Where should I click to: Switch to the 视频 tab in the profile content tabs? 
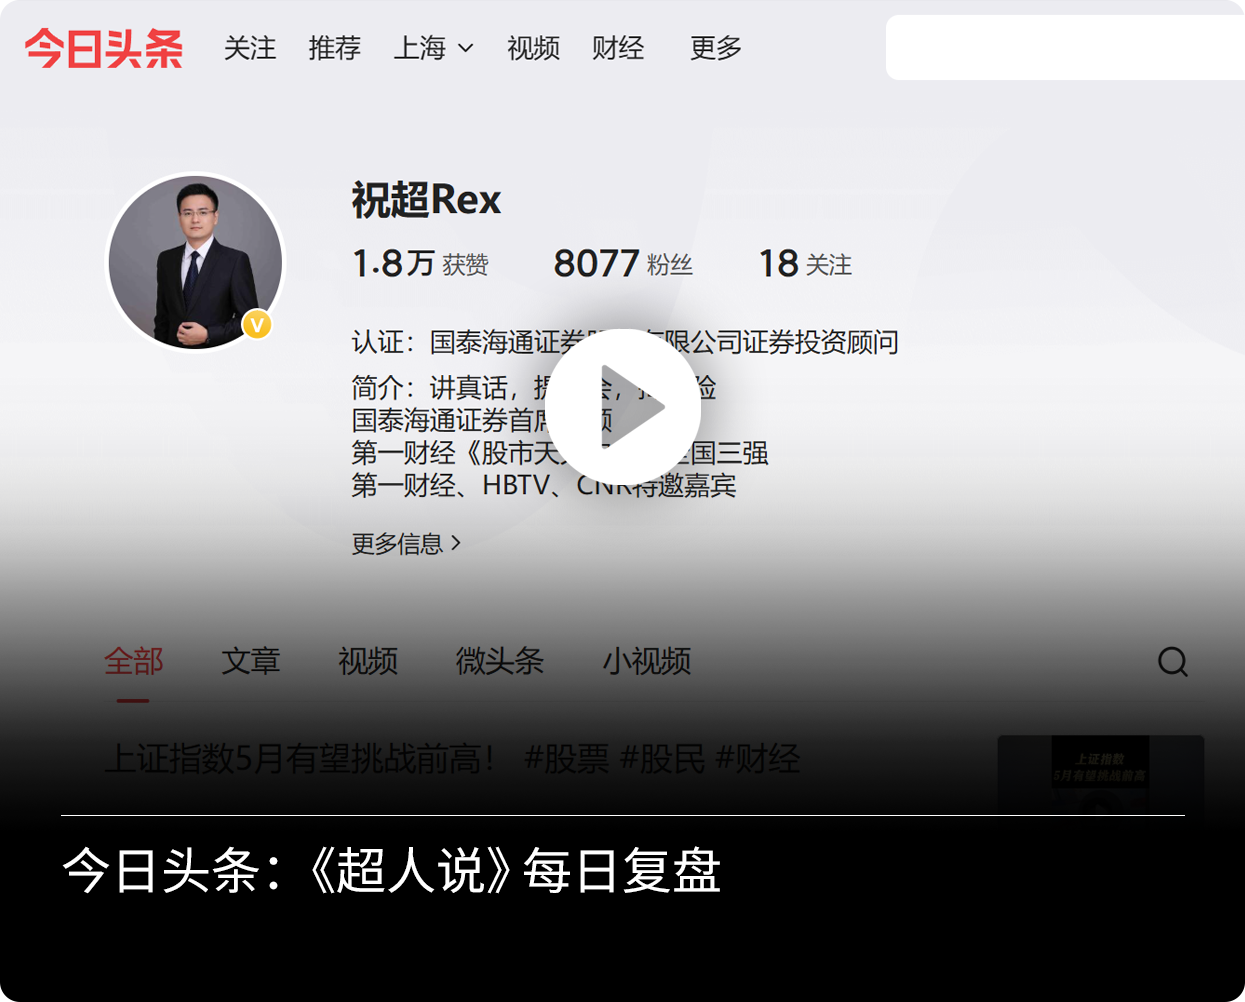[x=368, y=661]
